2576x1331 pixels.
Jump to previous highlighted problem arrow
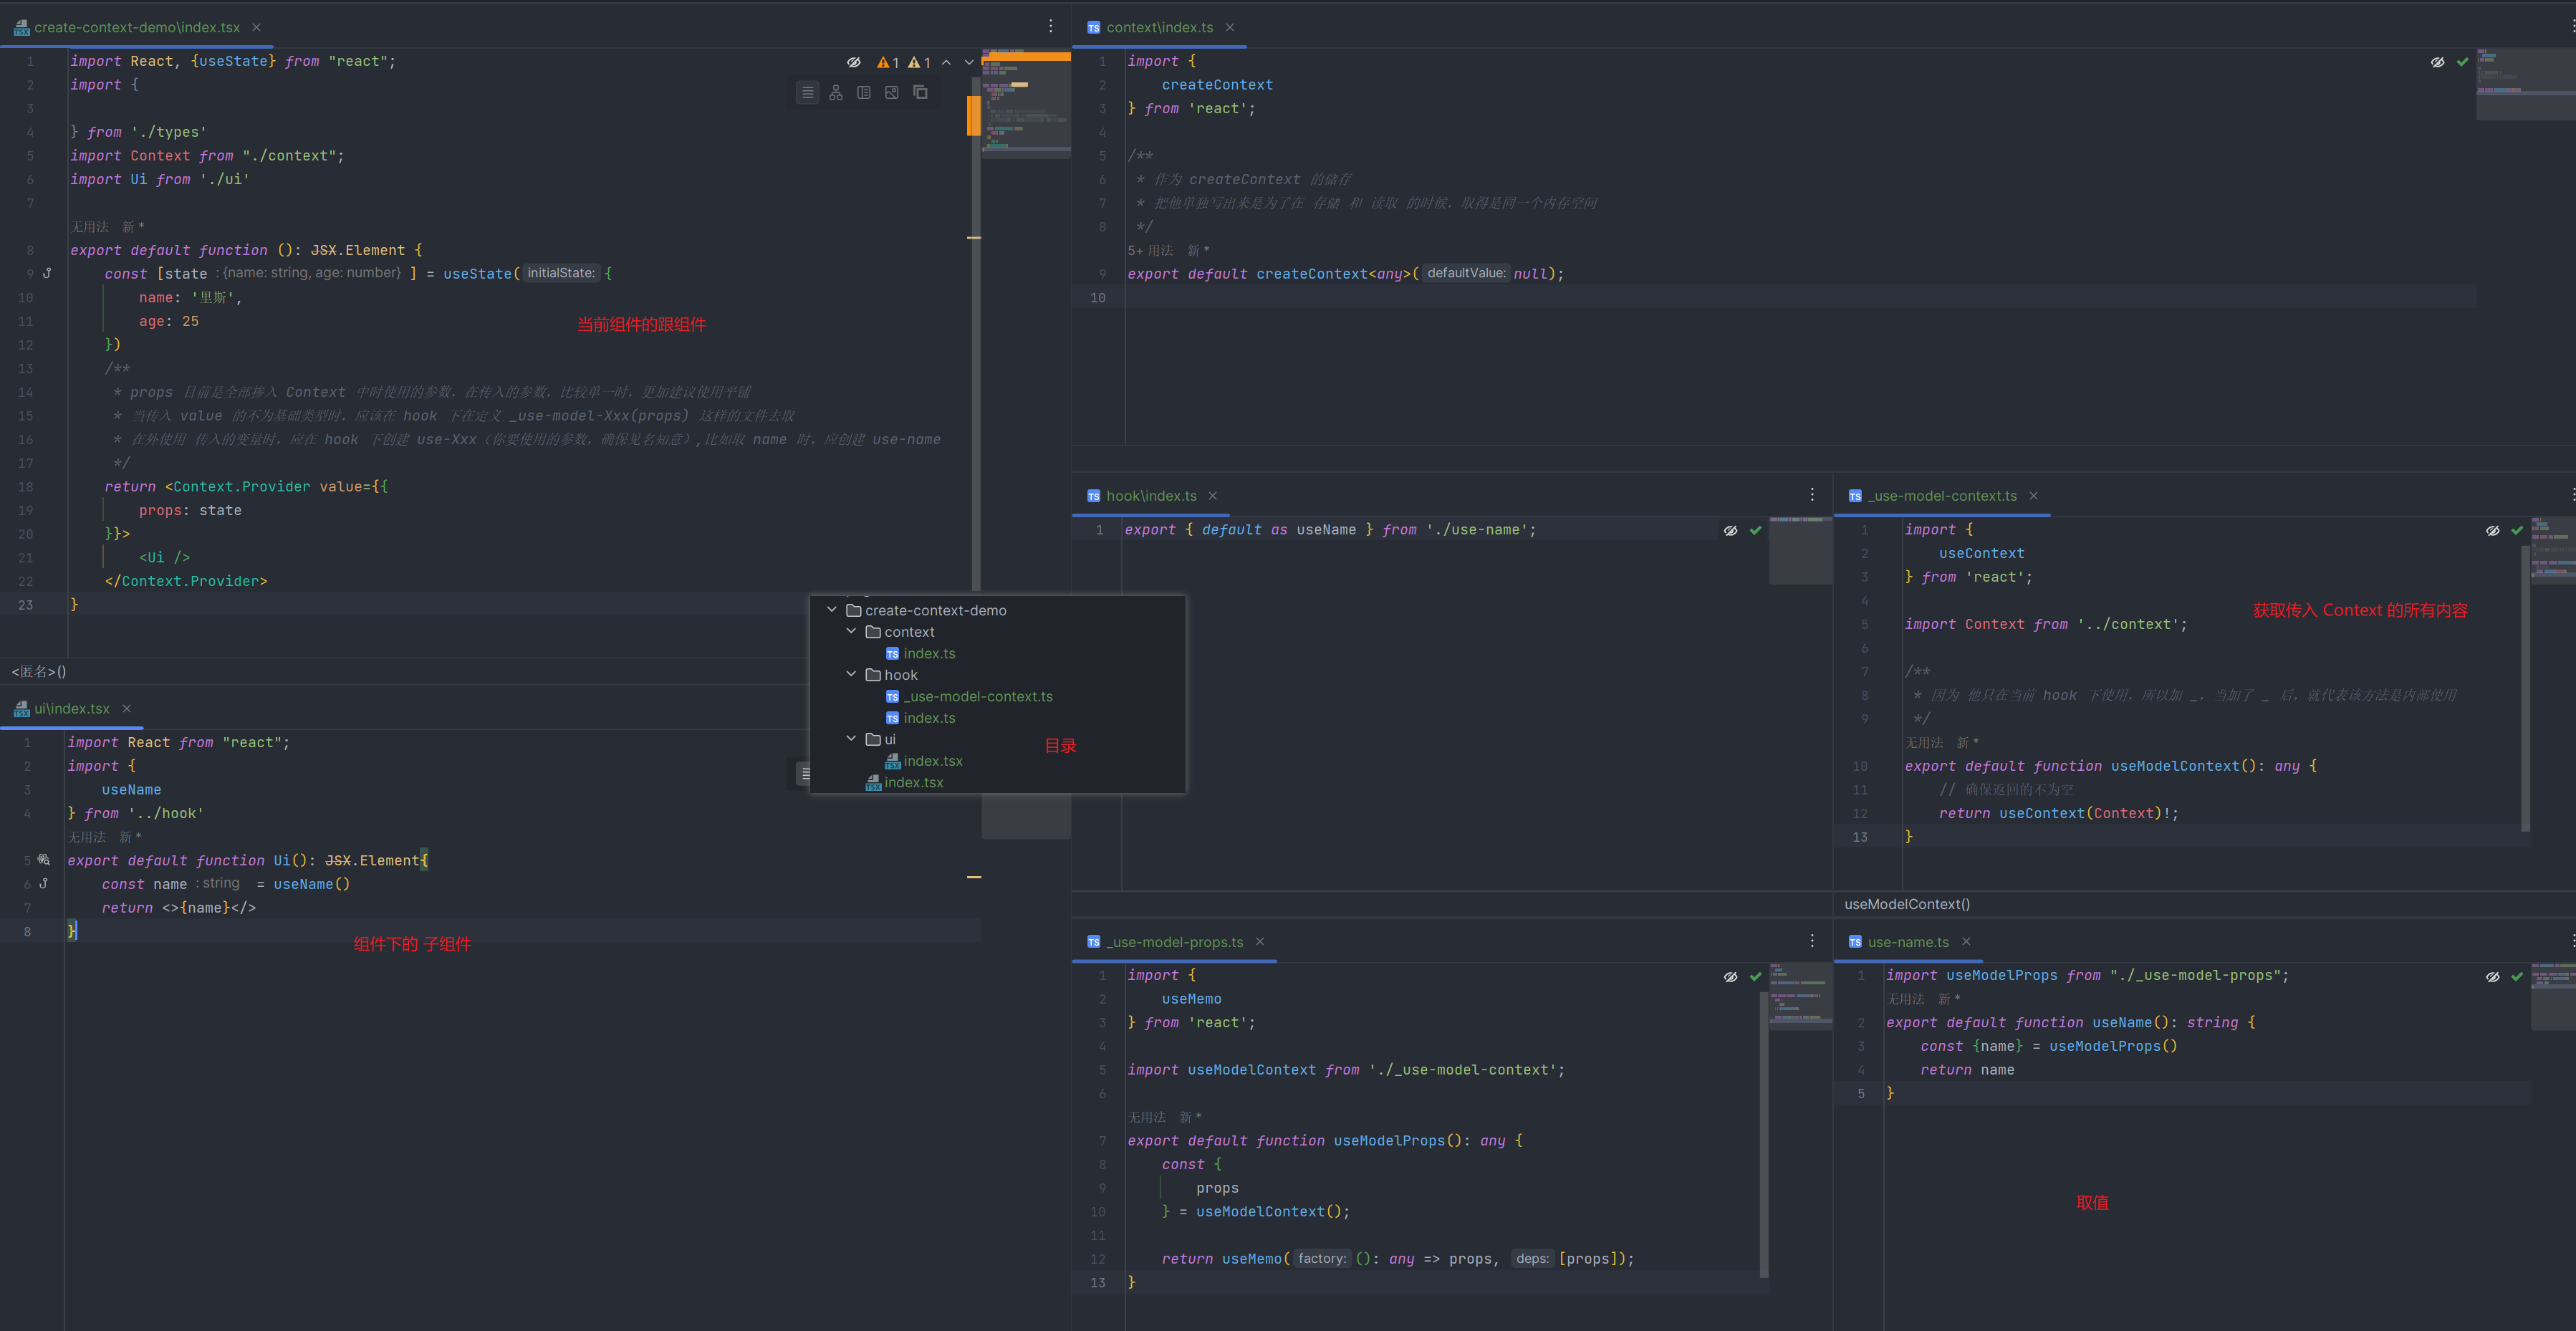click(946, 62)
